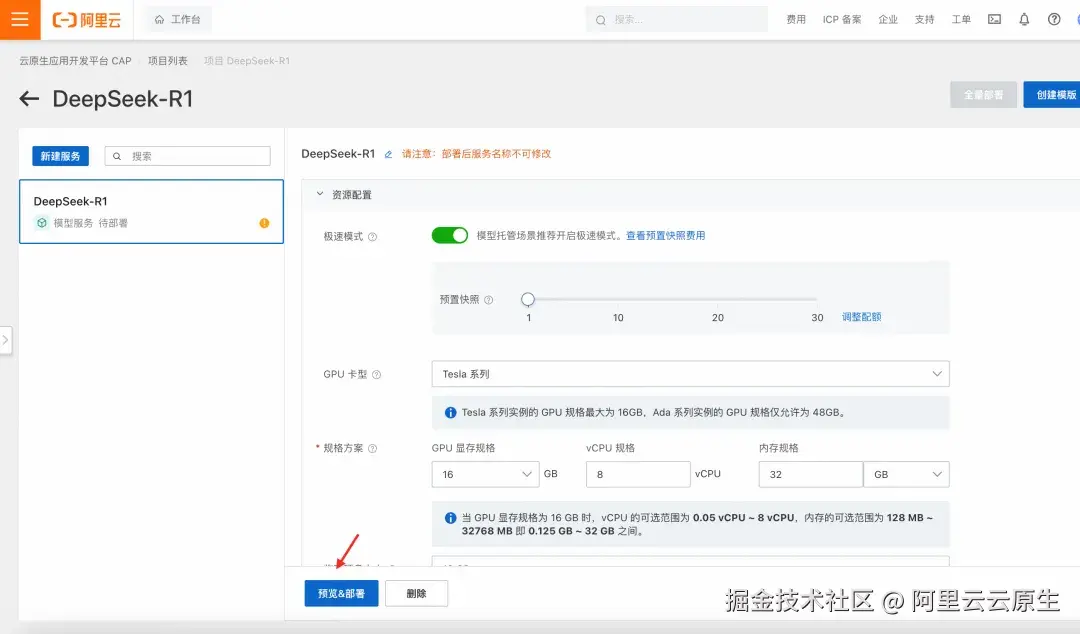Click the 预览&部署 deploy button

coord(340,593)
